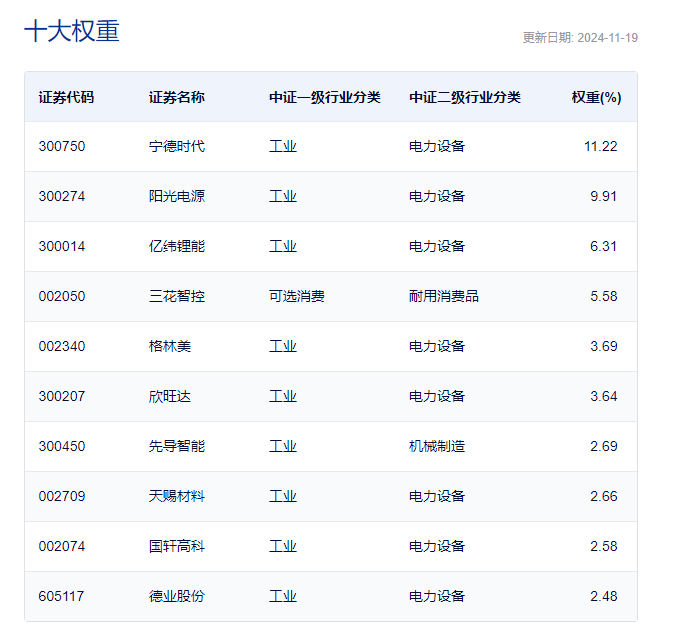Click the 11.22 weight value

[x=600, y=146]
